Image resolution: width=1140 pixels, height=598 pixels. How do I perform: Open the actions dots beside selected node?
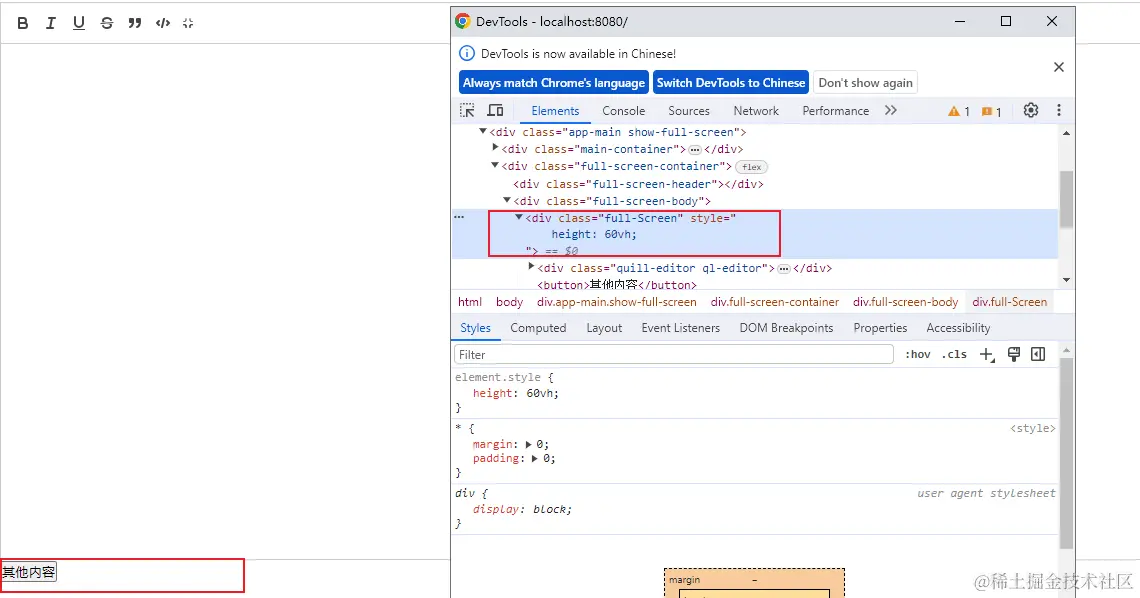point(459,217)
